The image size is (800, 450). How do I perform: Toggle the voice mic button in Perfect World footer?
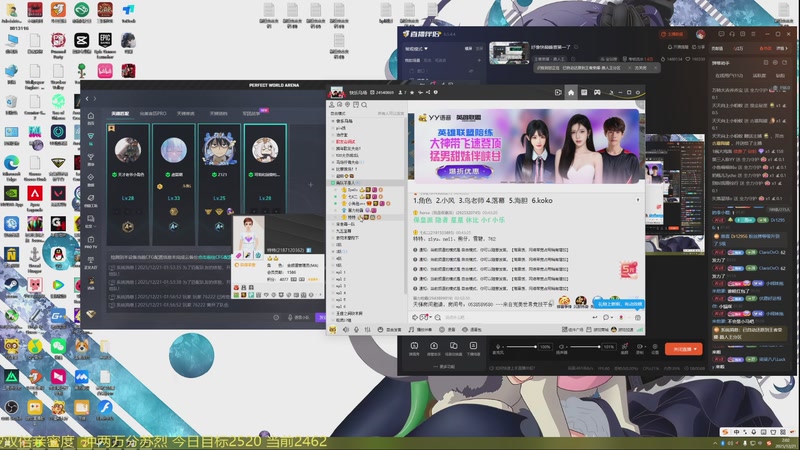[x=298, y=317]
